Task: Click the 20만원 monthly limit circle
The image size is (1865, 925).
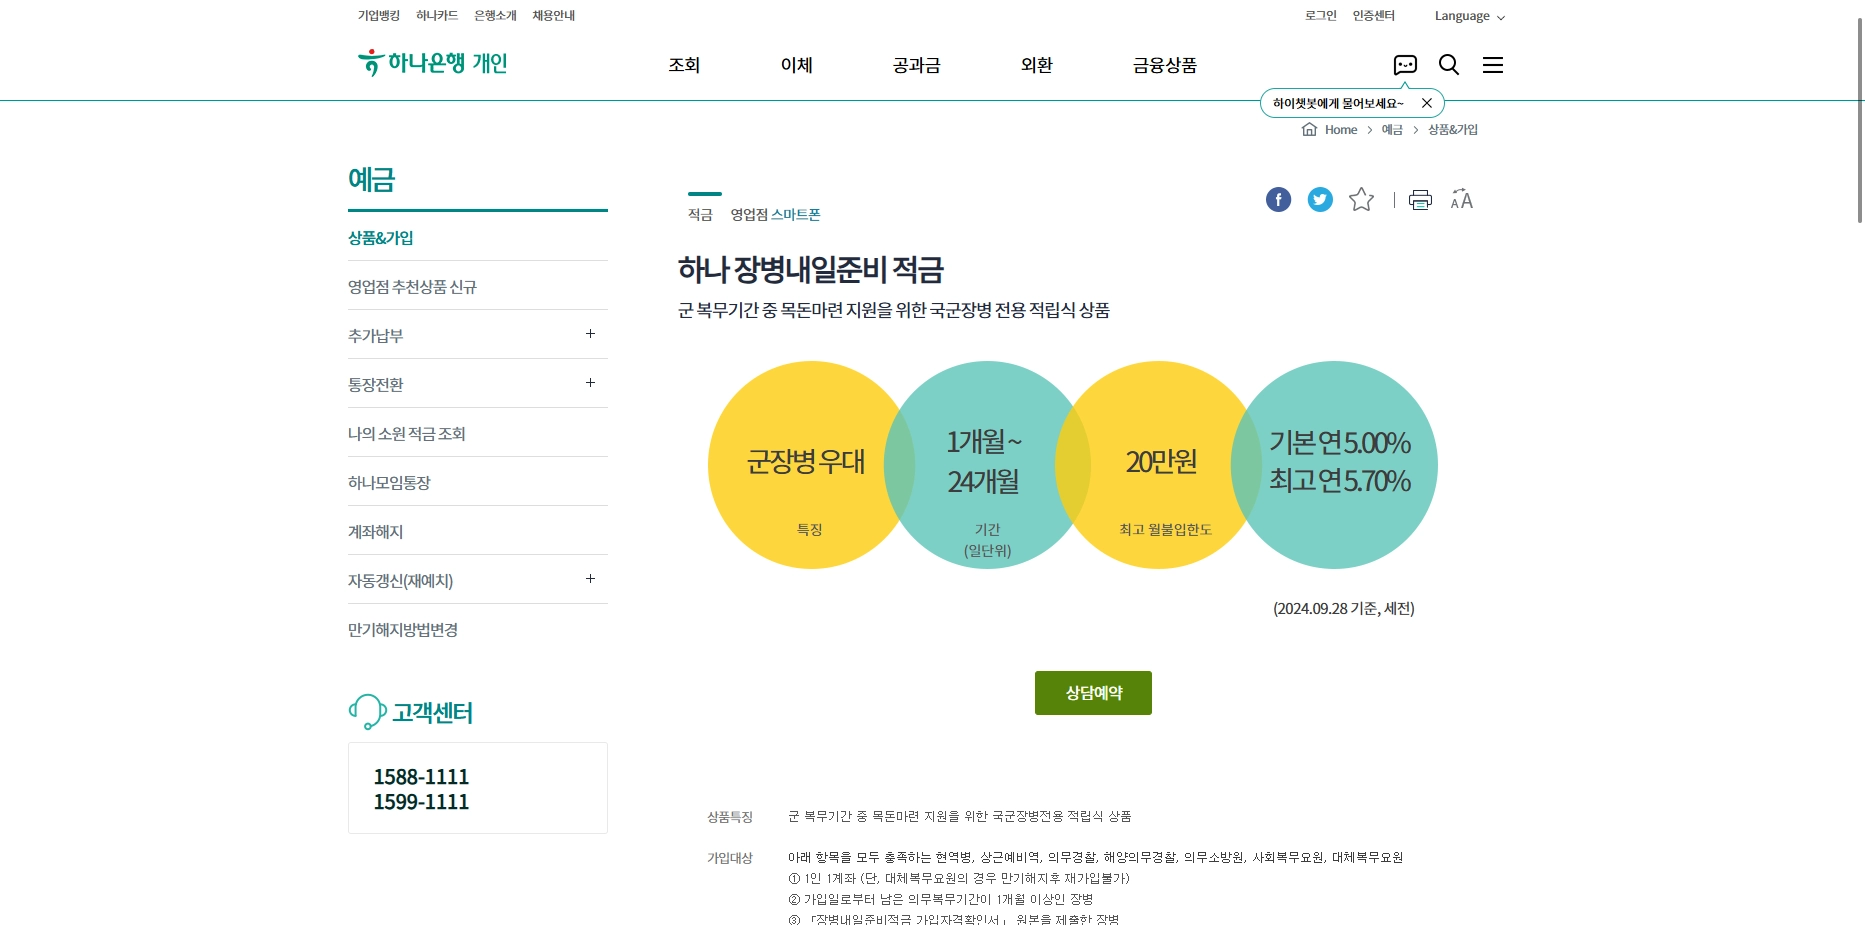Action: click(x=1160, y=465)
